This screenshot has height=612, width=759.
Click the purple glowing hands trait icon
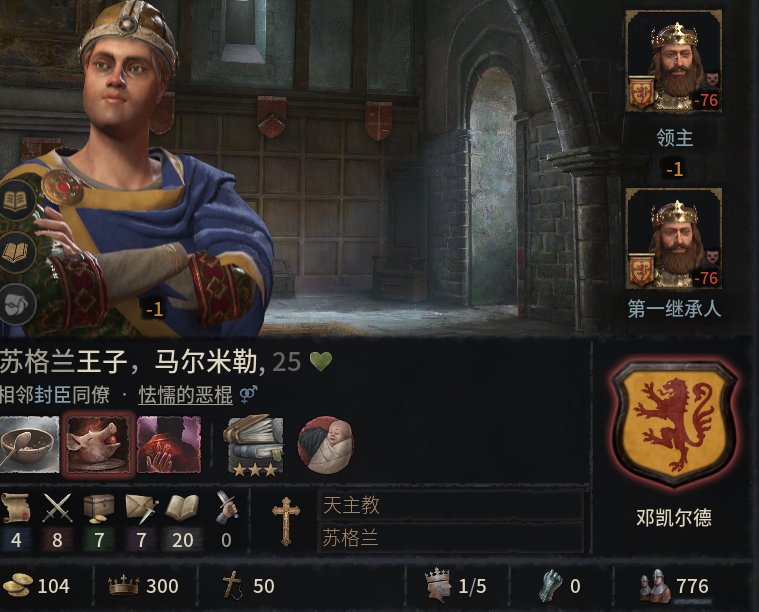pyautogui.click(x=169, y=444)
